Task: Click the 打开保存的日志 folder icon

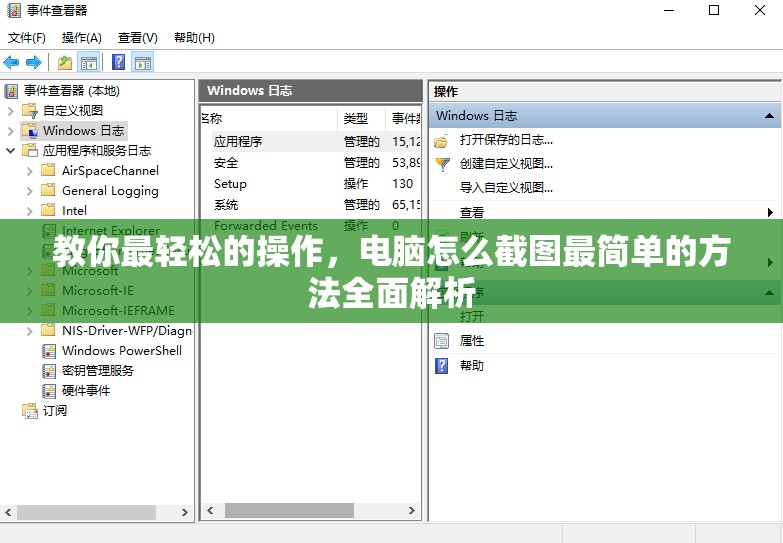Action: pyautogui.click(x=441, y=141)
